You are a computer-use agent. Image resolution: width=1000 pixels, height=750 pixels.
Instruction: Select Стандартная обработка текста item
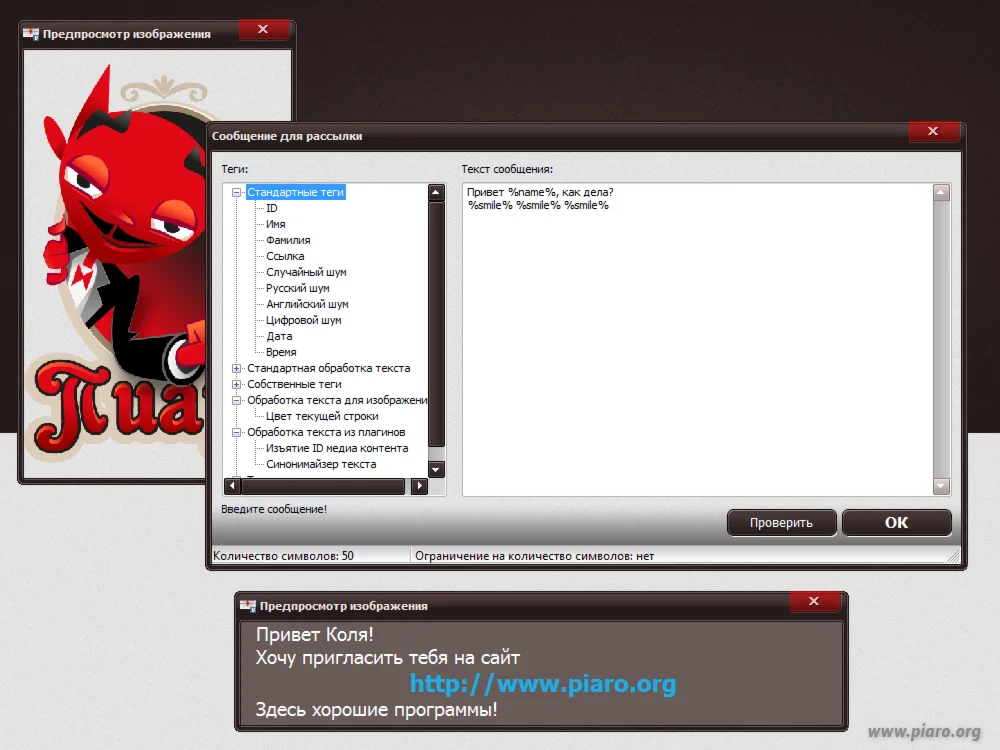(x=328, y=368)
